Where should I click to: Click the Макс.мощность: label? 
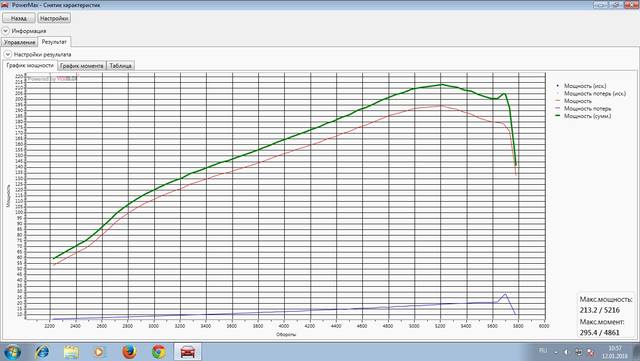point(606,299)
